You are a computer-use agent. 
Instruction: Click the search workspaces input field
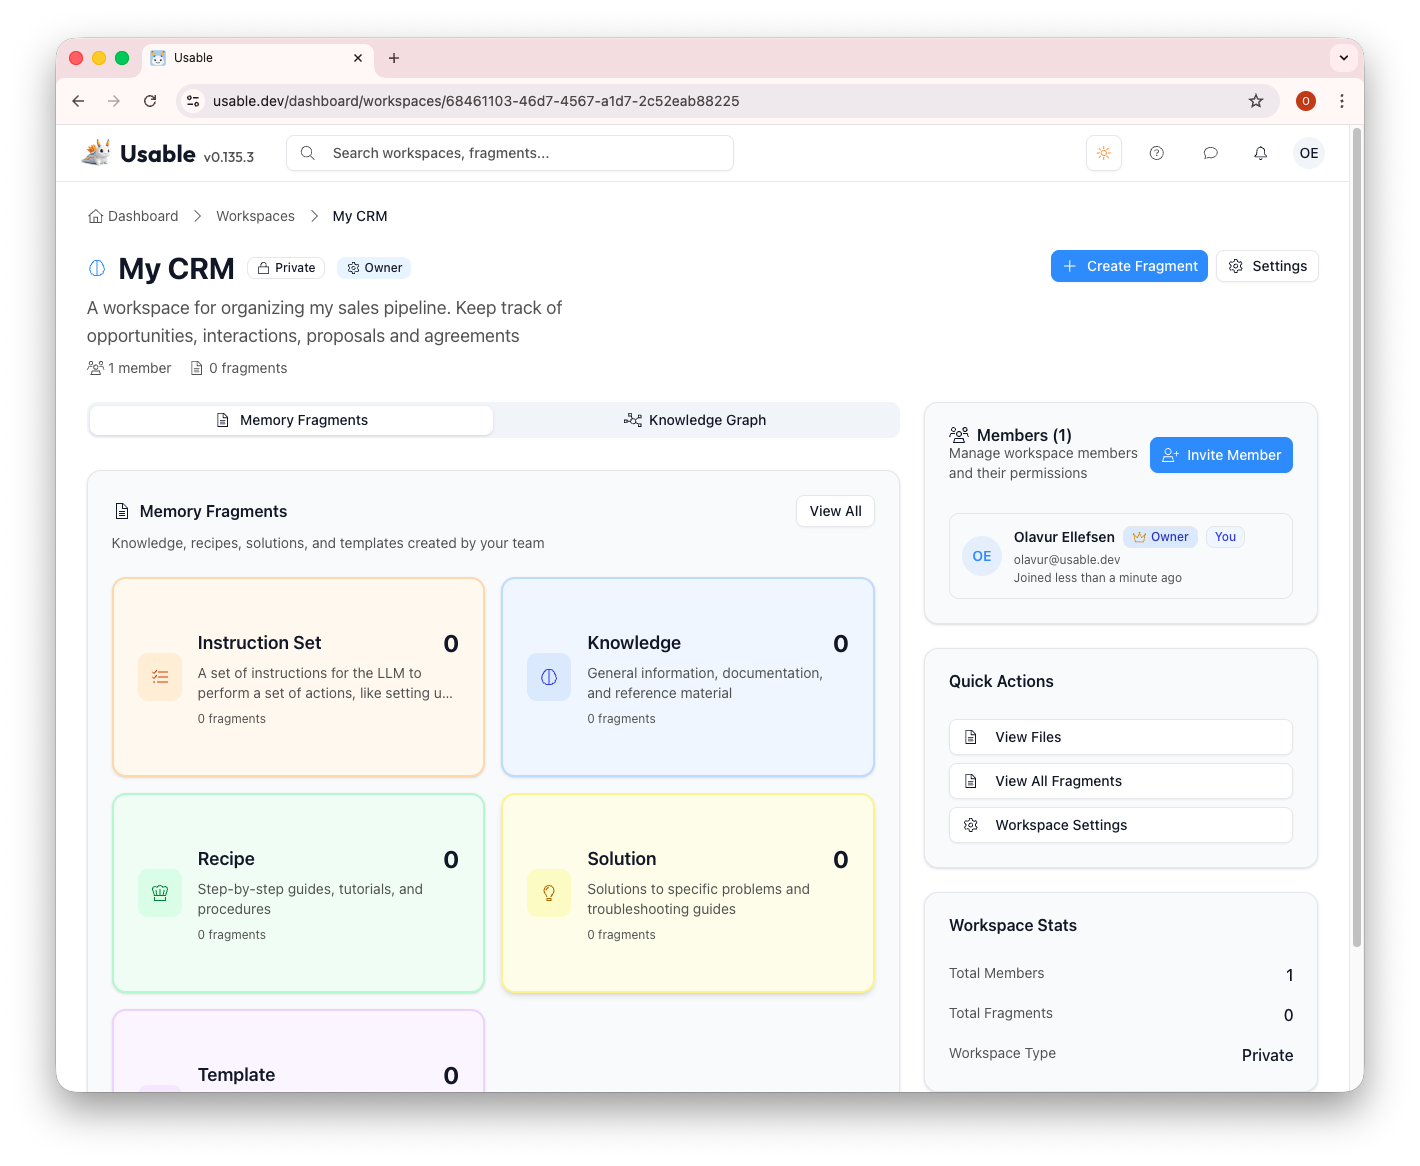(x=510, y=152)
